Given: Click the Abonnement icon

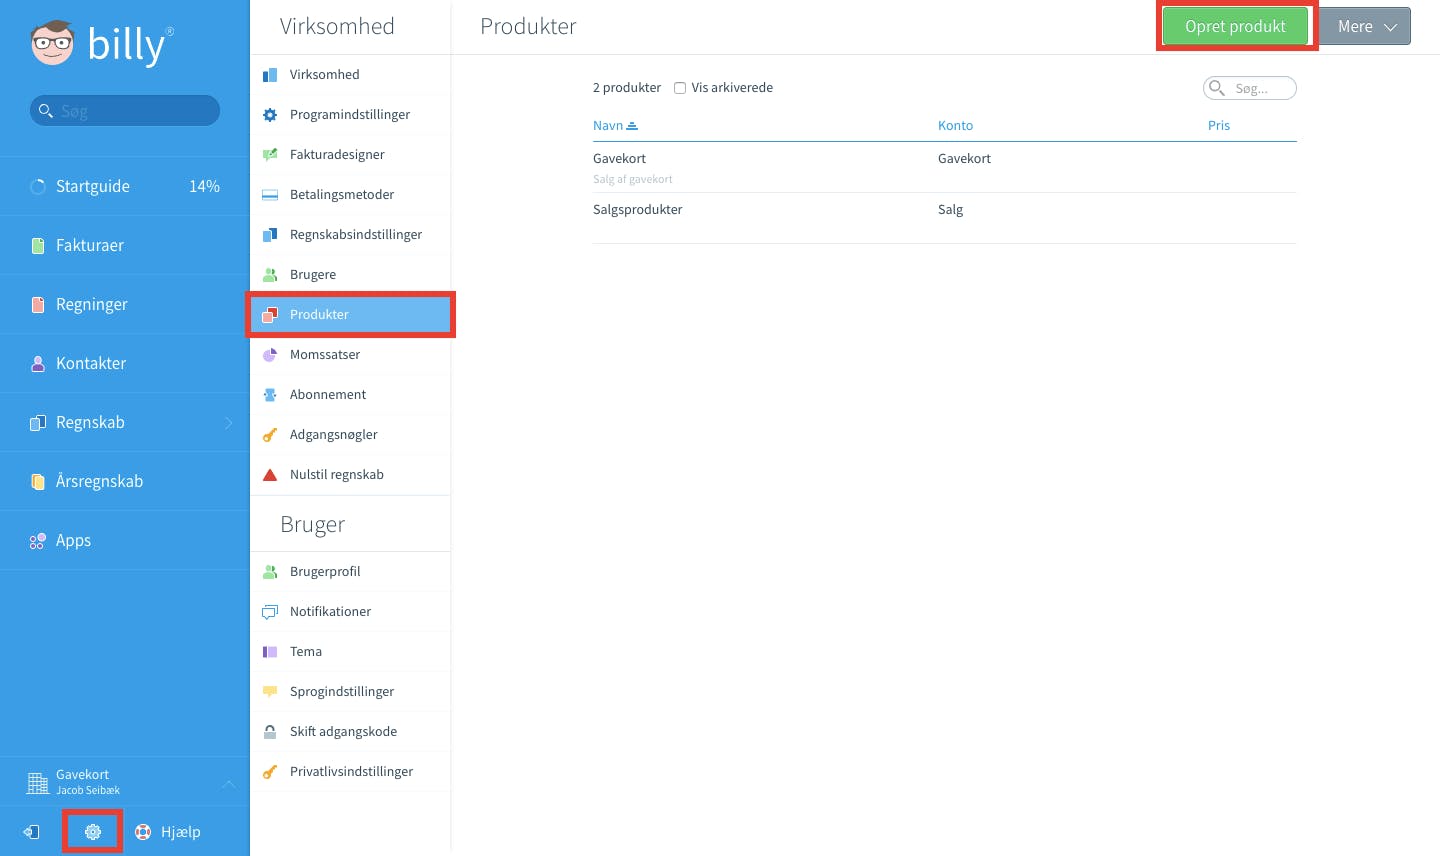Looking at the screenshot, I should click(x=270, y=395).
